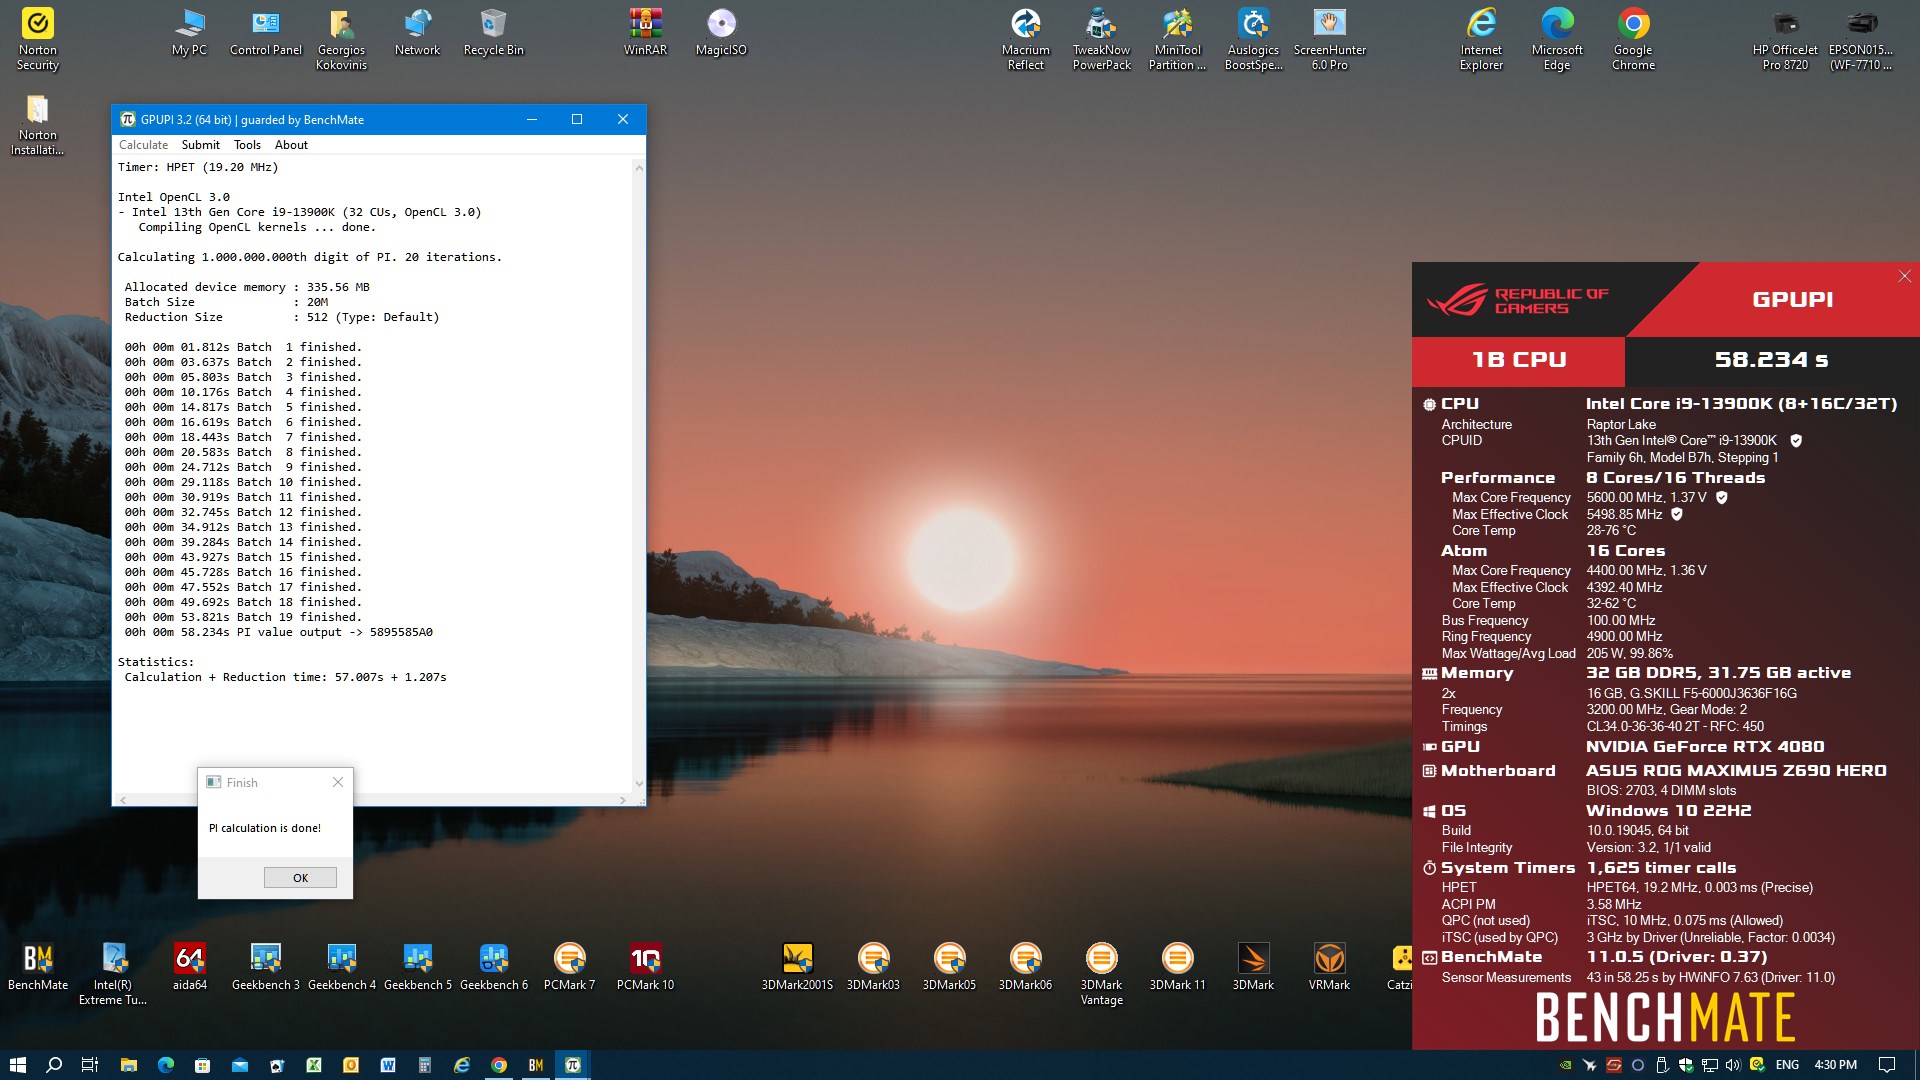Open Windows Start menu
The width and height of the screenshot is (1920, 1080).
pos(18,1065)
